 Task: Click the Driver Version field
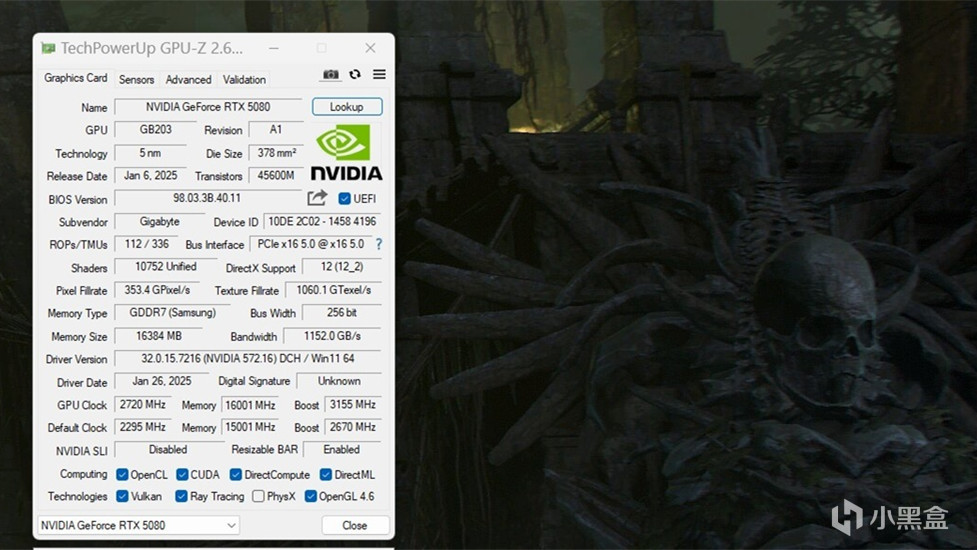(248, 359)
